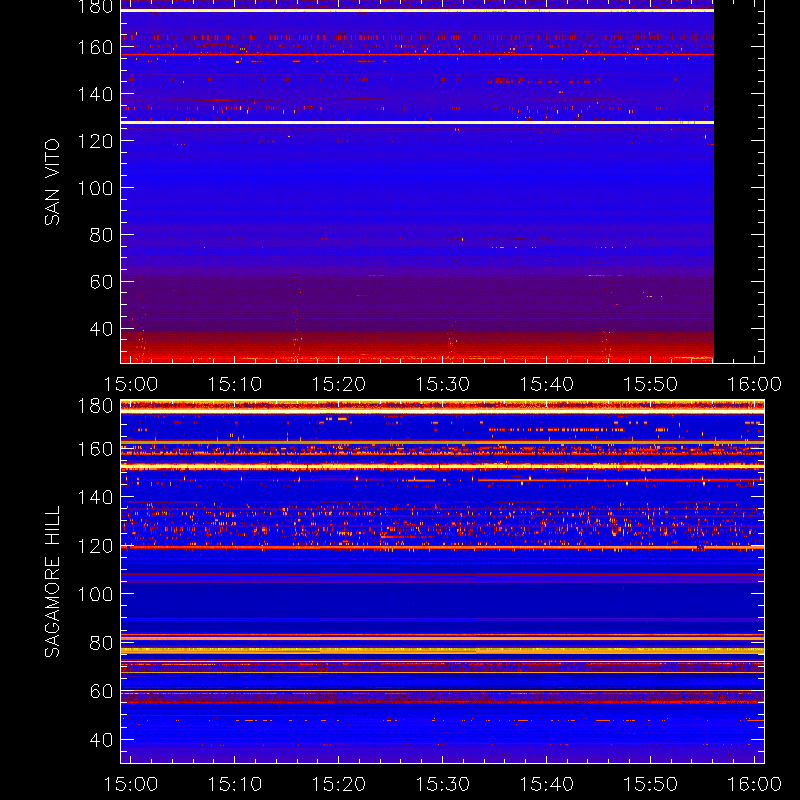Click Sagamore Hill 60 frequency label

click(102, 691)
